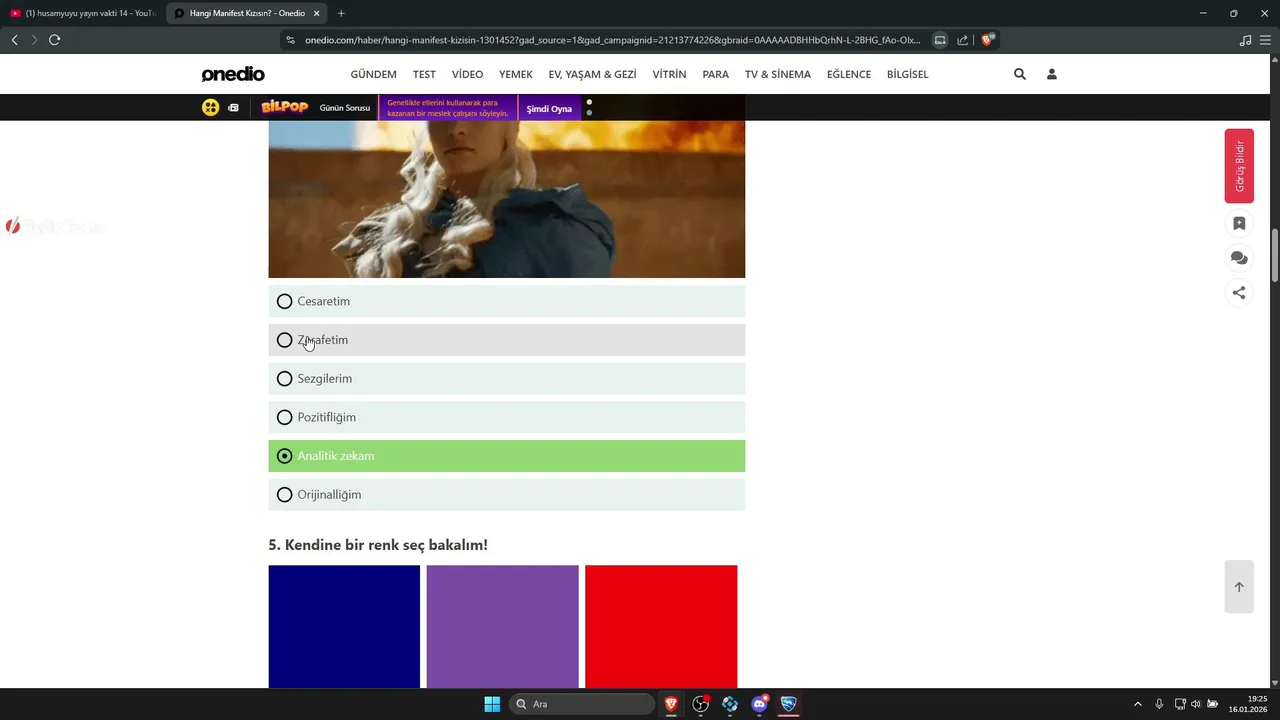Open OBS Studio from taskbar
The width and height of the screenshot is (1280, 720).
[701, 704]
